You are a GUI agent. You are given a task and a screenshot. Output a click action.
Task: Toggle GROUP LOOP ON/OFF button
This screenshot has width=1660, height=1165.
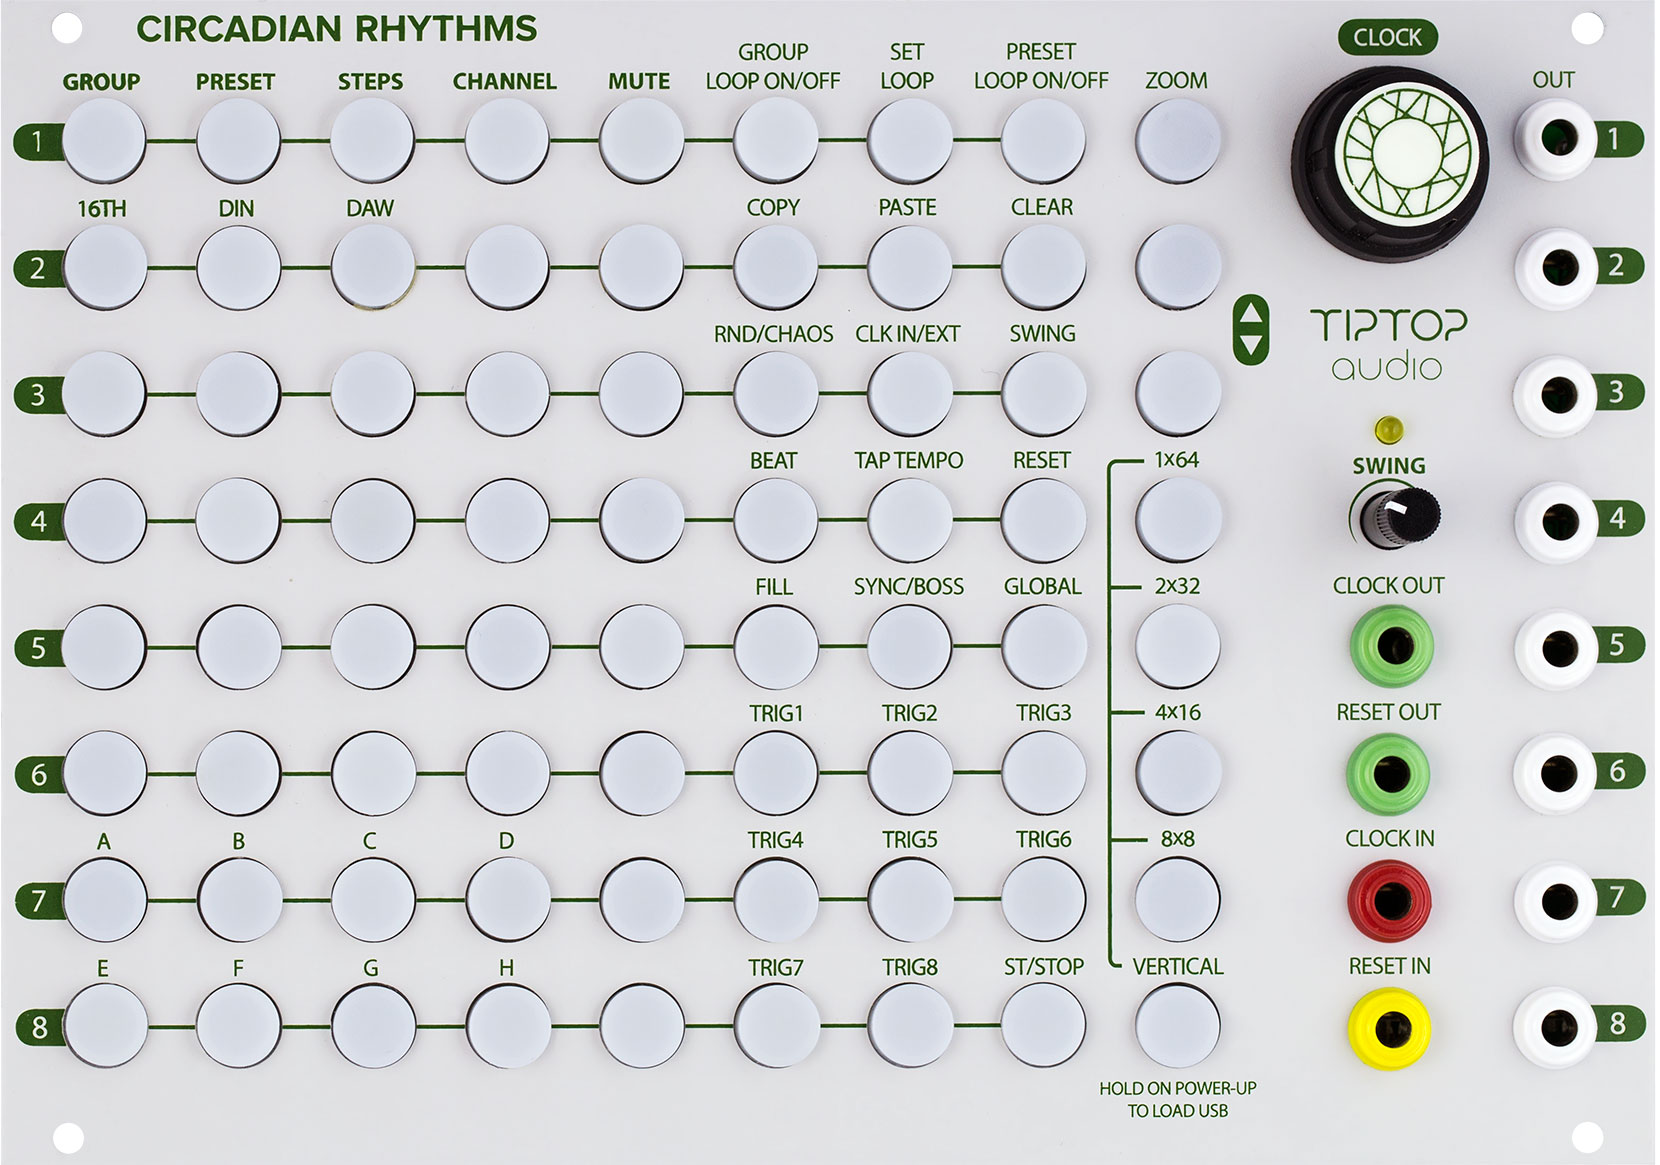click(x=775, y=141)
